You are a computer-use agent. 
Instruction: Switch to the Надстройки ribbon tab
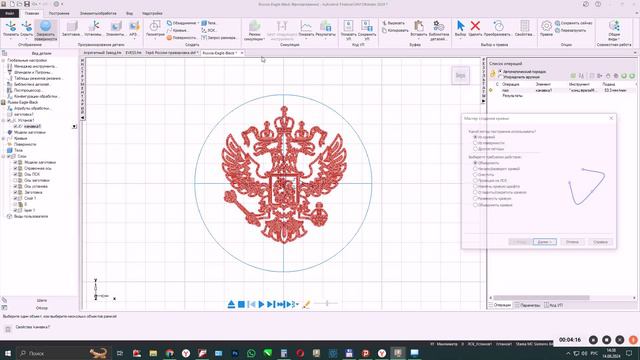(152, 13)
